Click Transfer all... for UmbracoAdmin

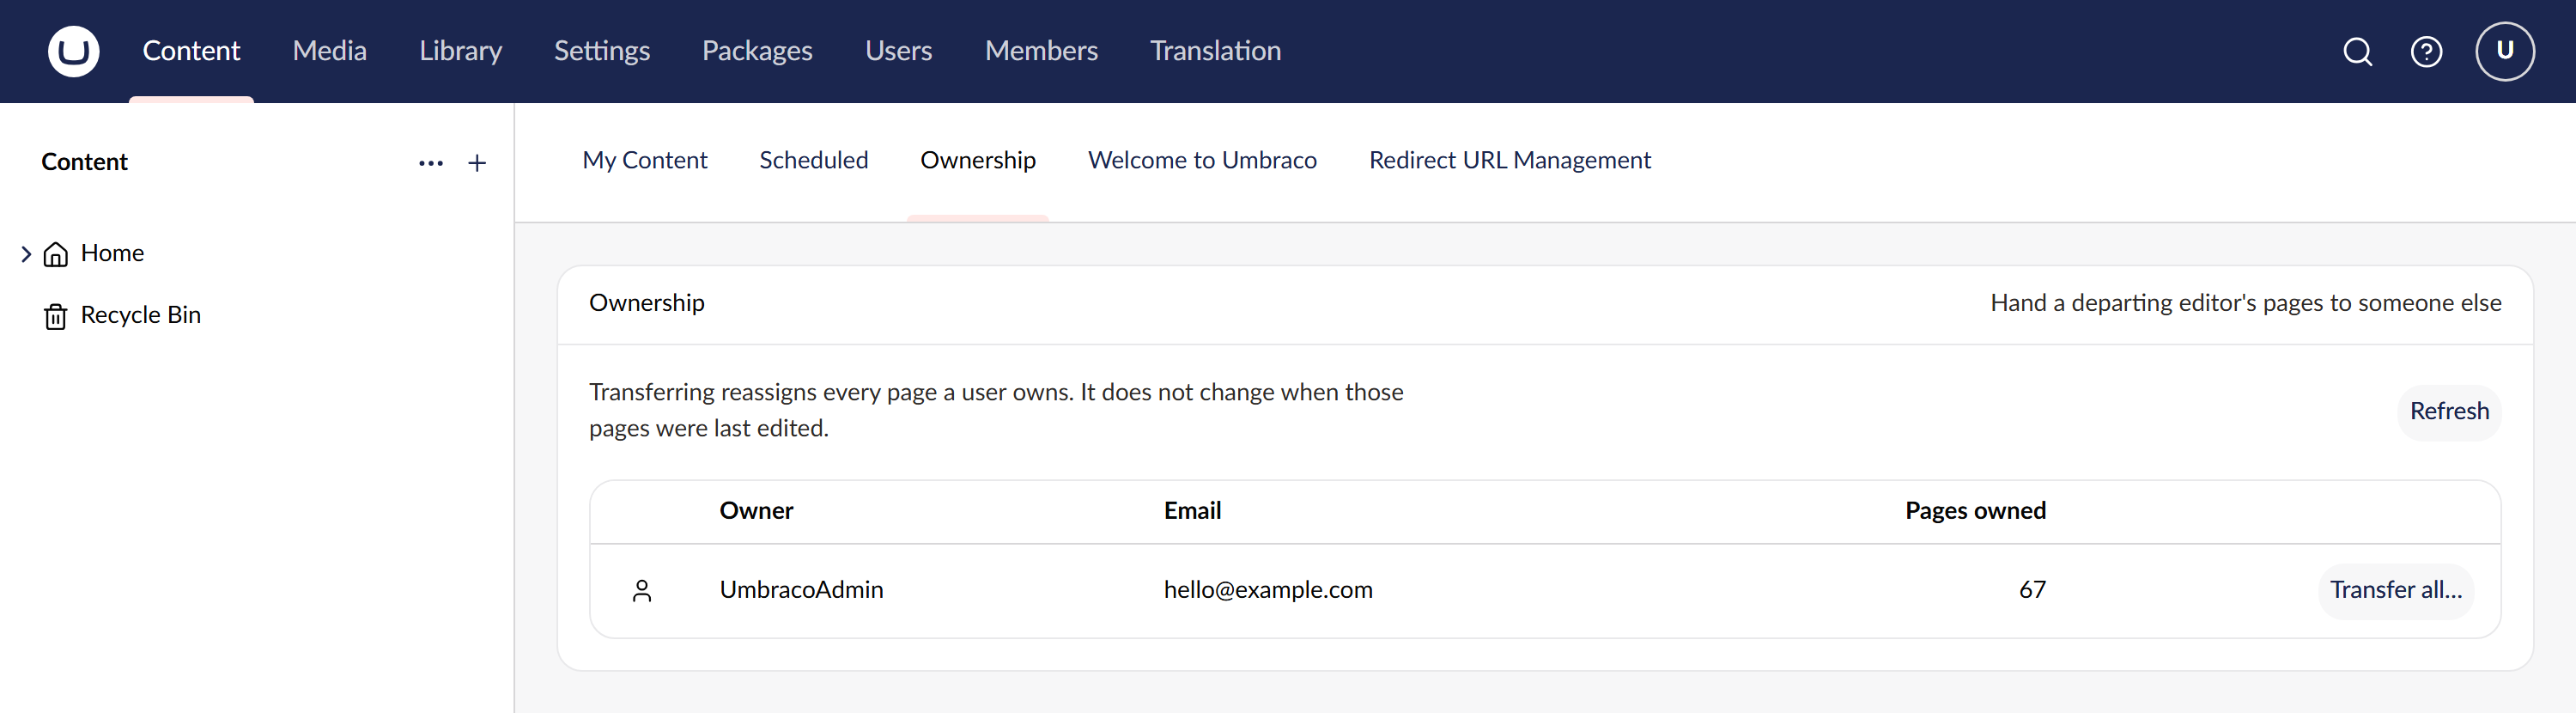2395,590
